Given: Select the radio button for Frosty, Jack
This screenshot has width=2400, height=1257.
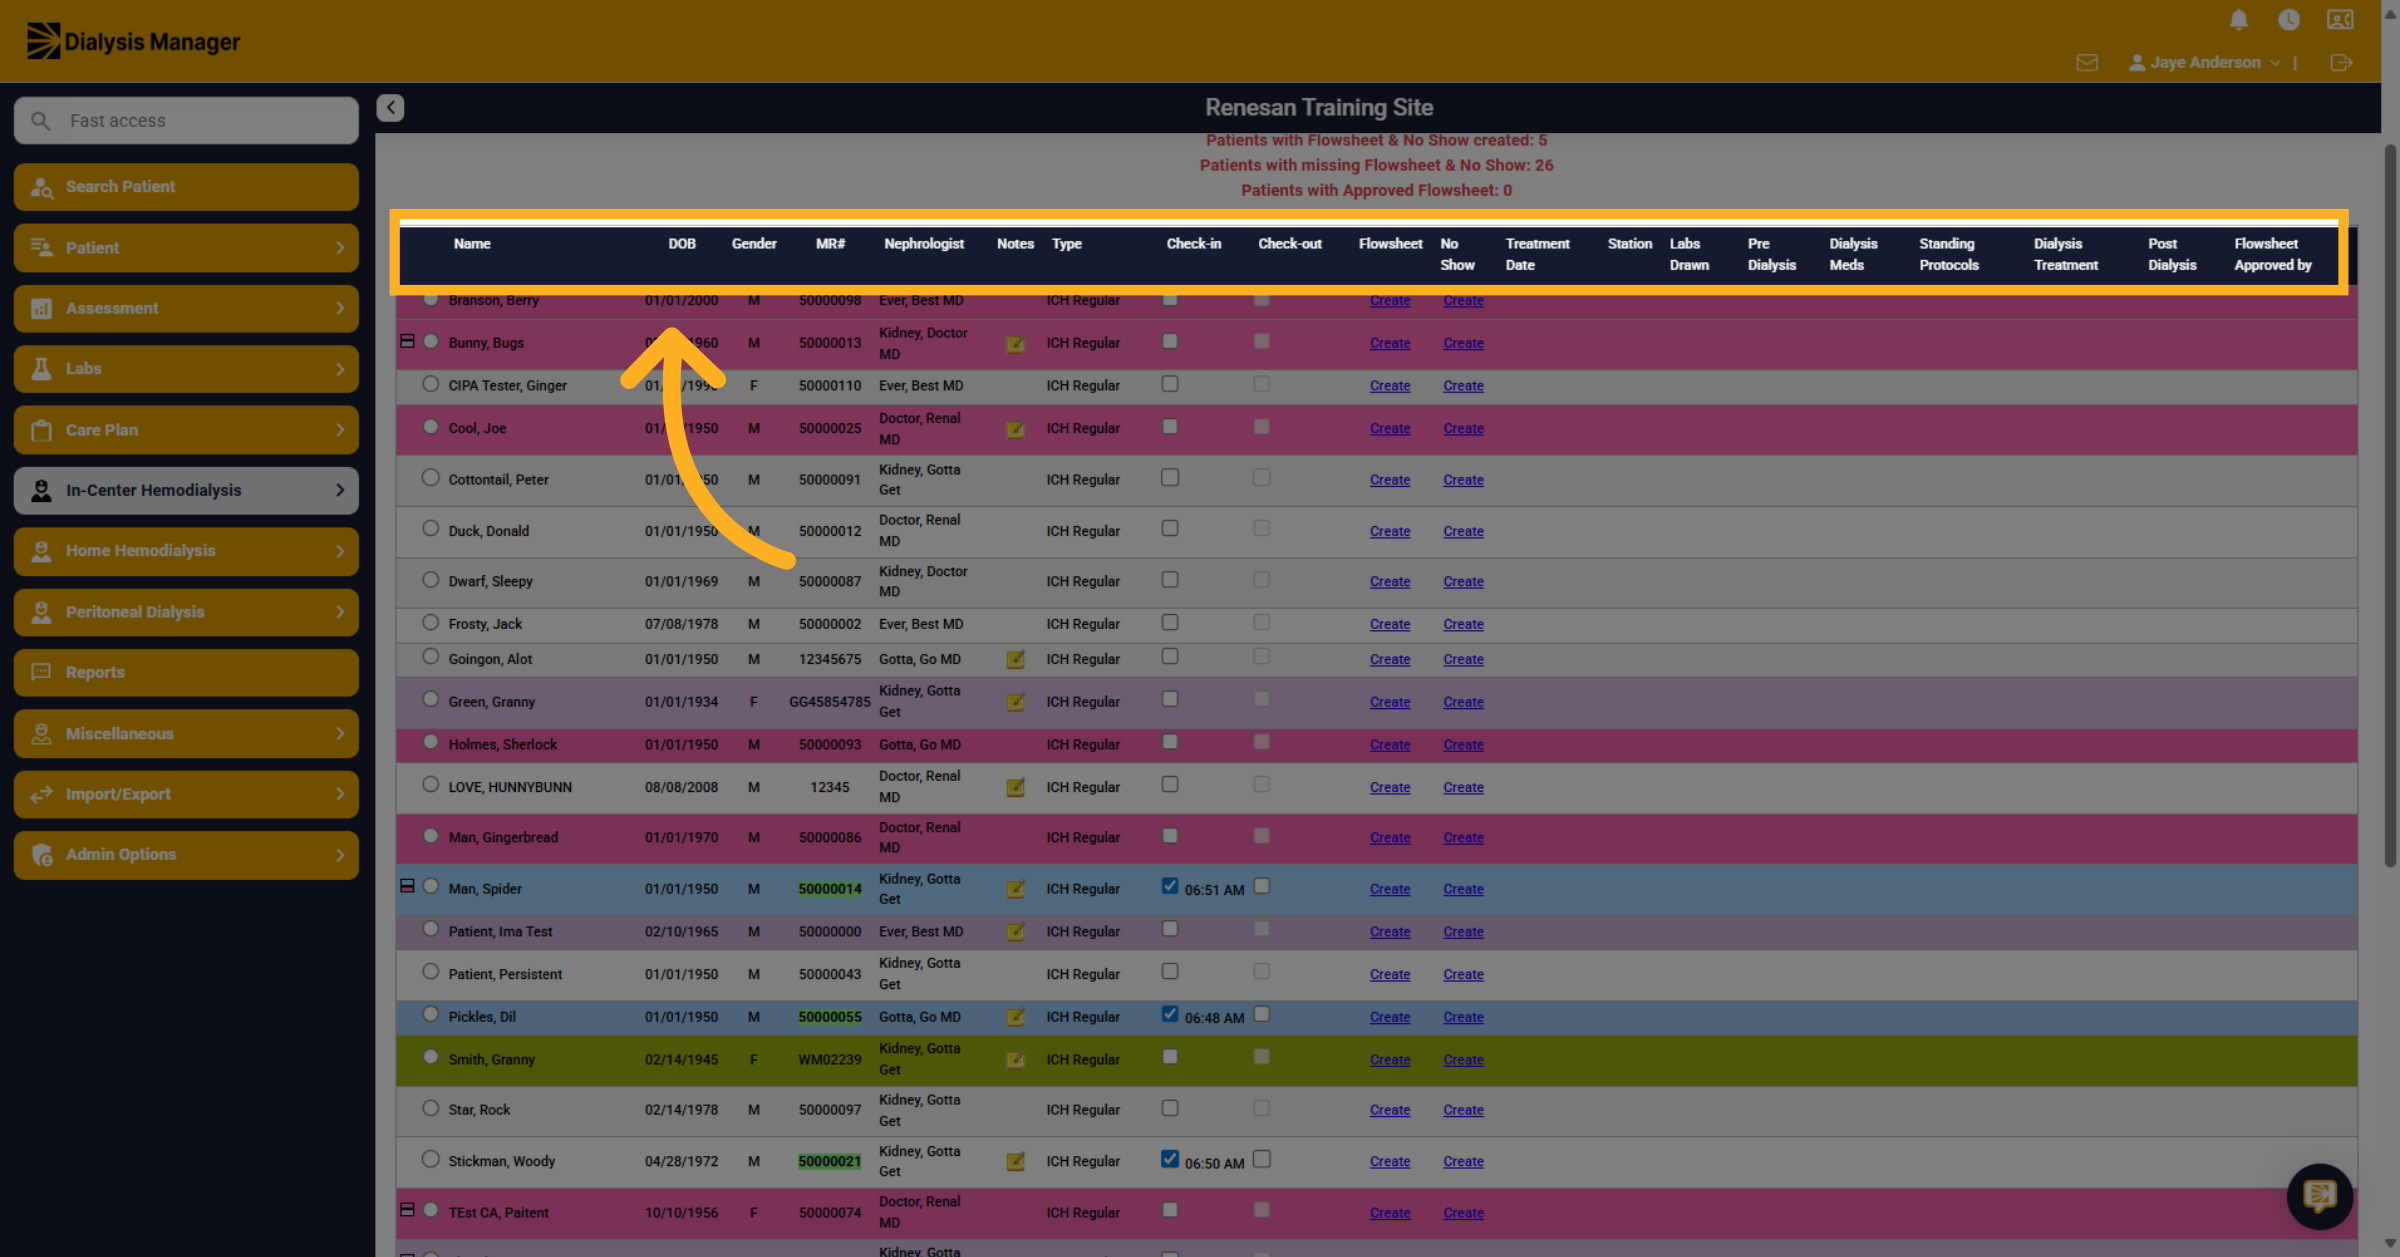Looking at the screenshot, I should tap(430, 622).
